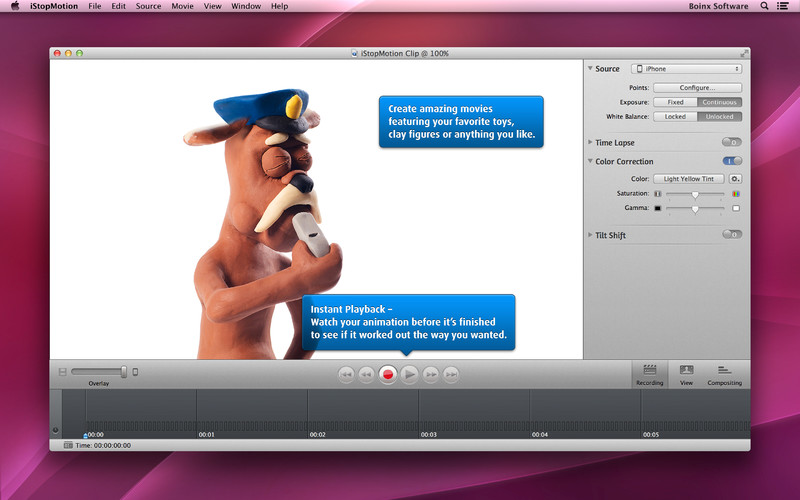Set Exposure to Fixed
Screen dimensions: 800x500
point(675,102)
